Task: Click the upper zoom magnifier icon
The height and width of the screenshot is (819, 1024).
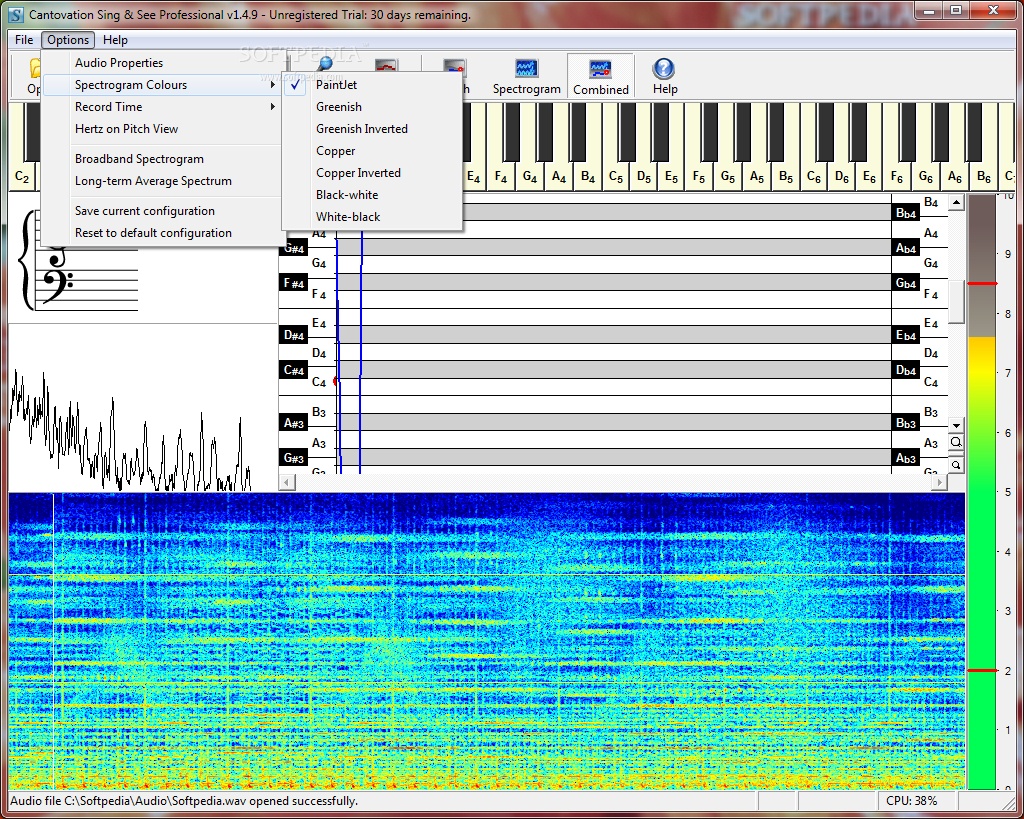Action: tap(955, 442)
